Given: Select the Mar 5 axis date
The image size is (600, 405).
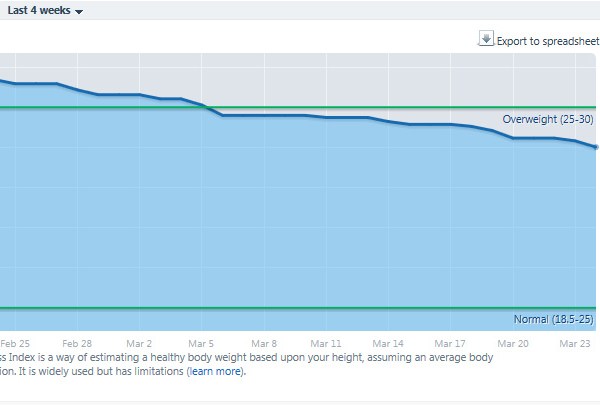Looking at the screenshot, I should pyautogui.click(x=201, y=341).
